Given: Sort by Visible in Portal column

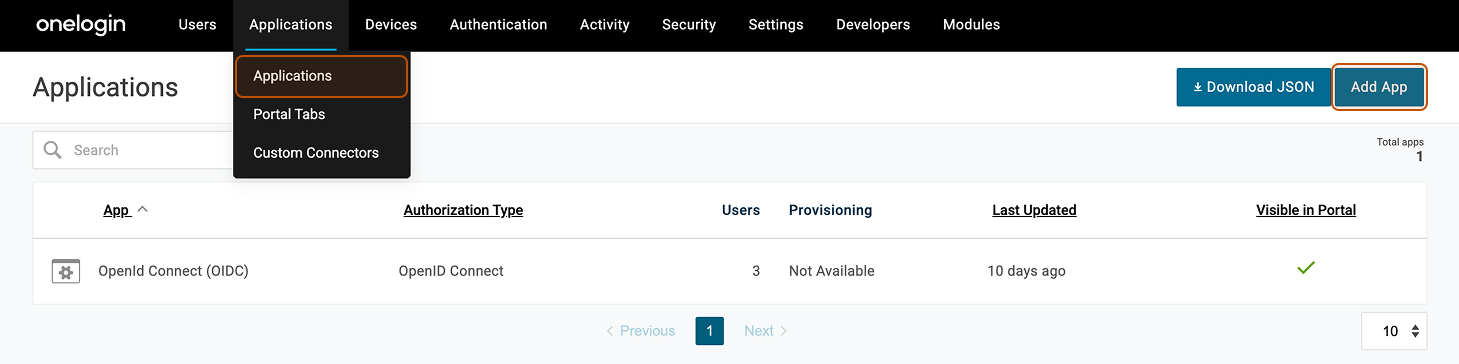Looking at the screenshot, I should point(1306,210).
